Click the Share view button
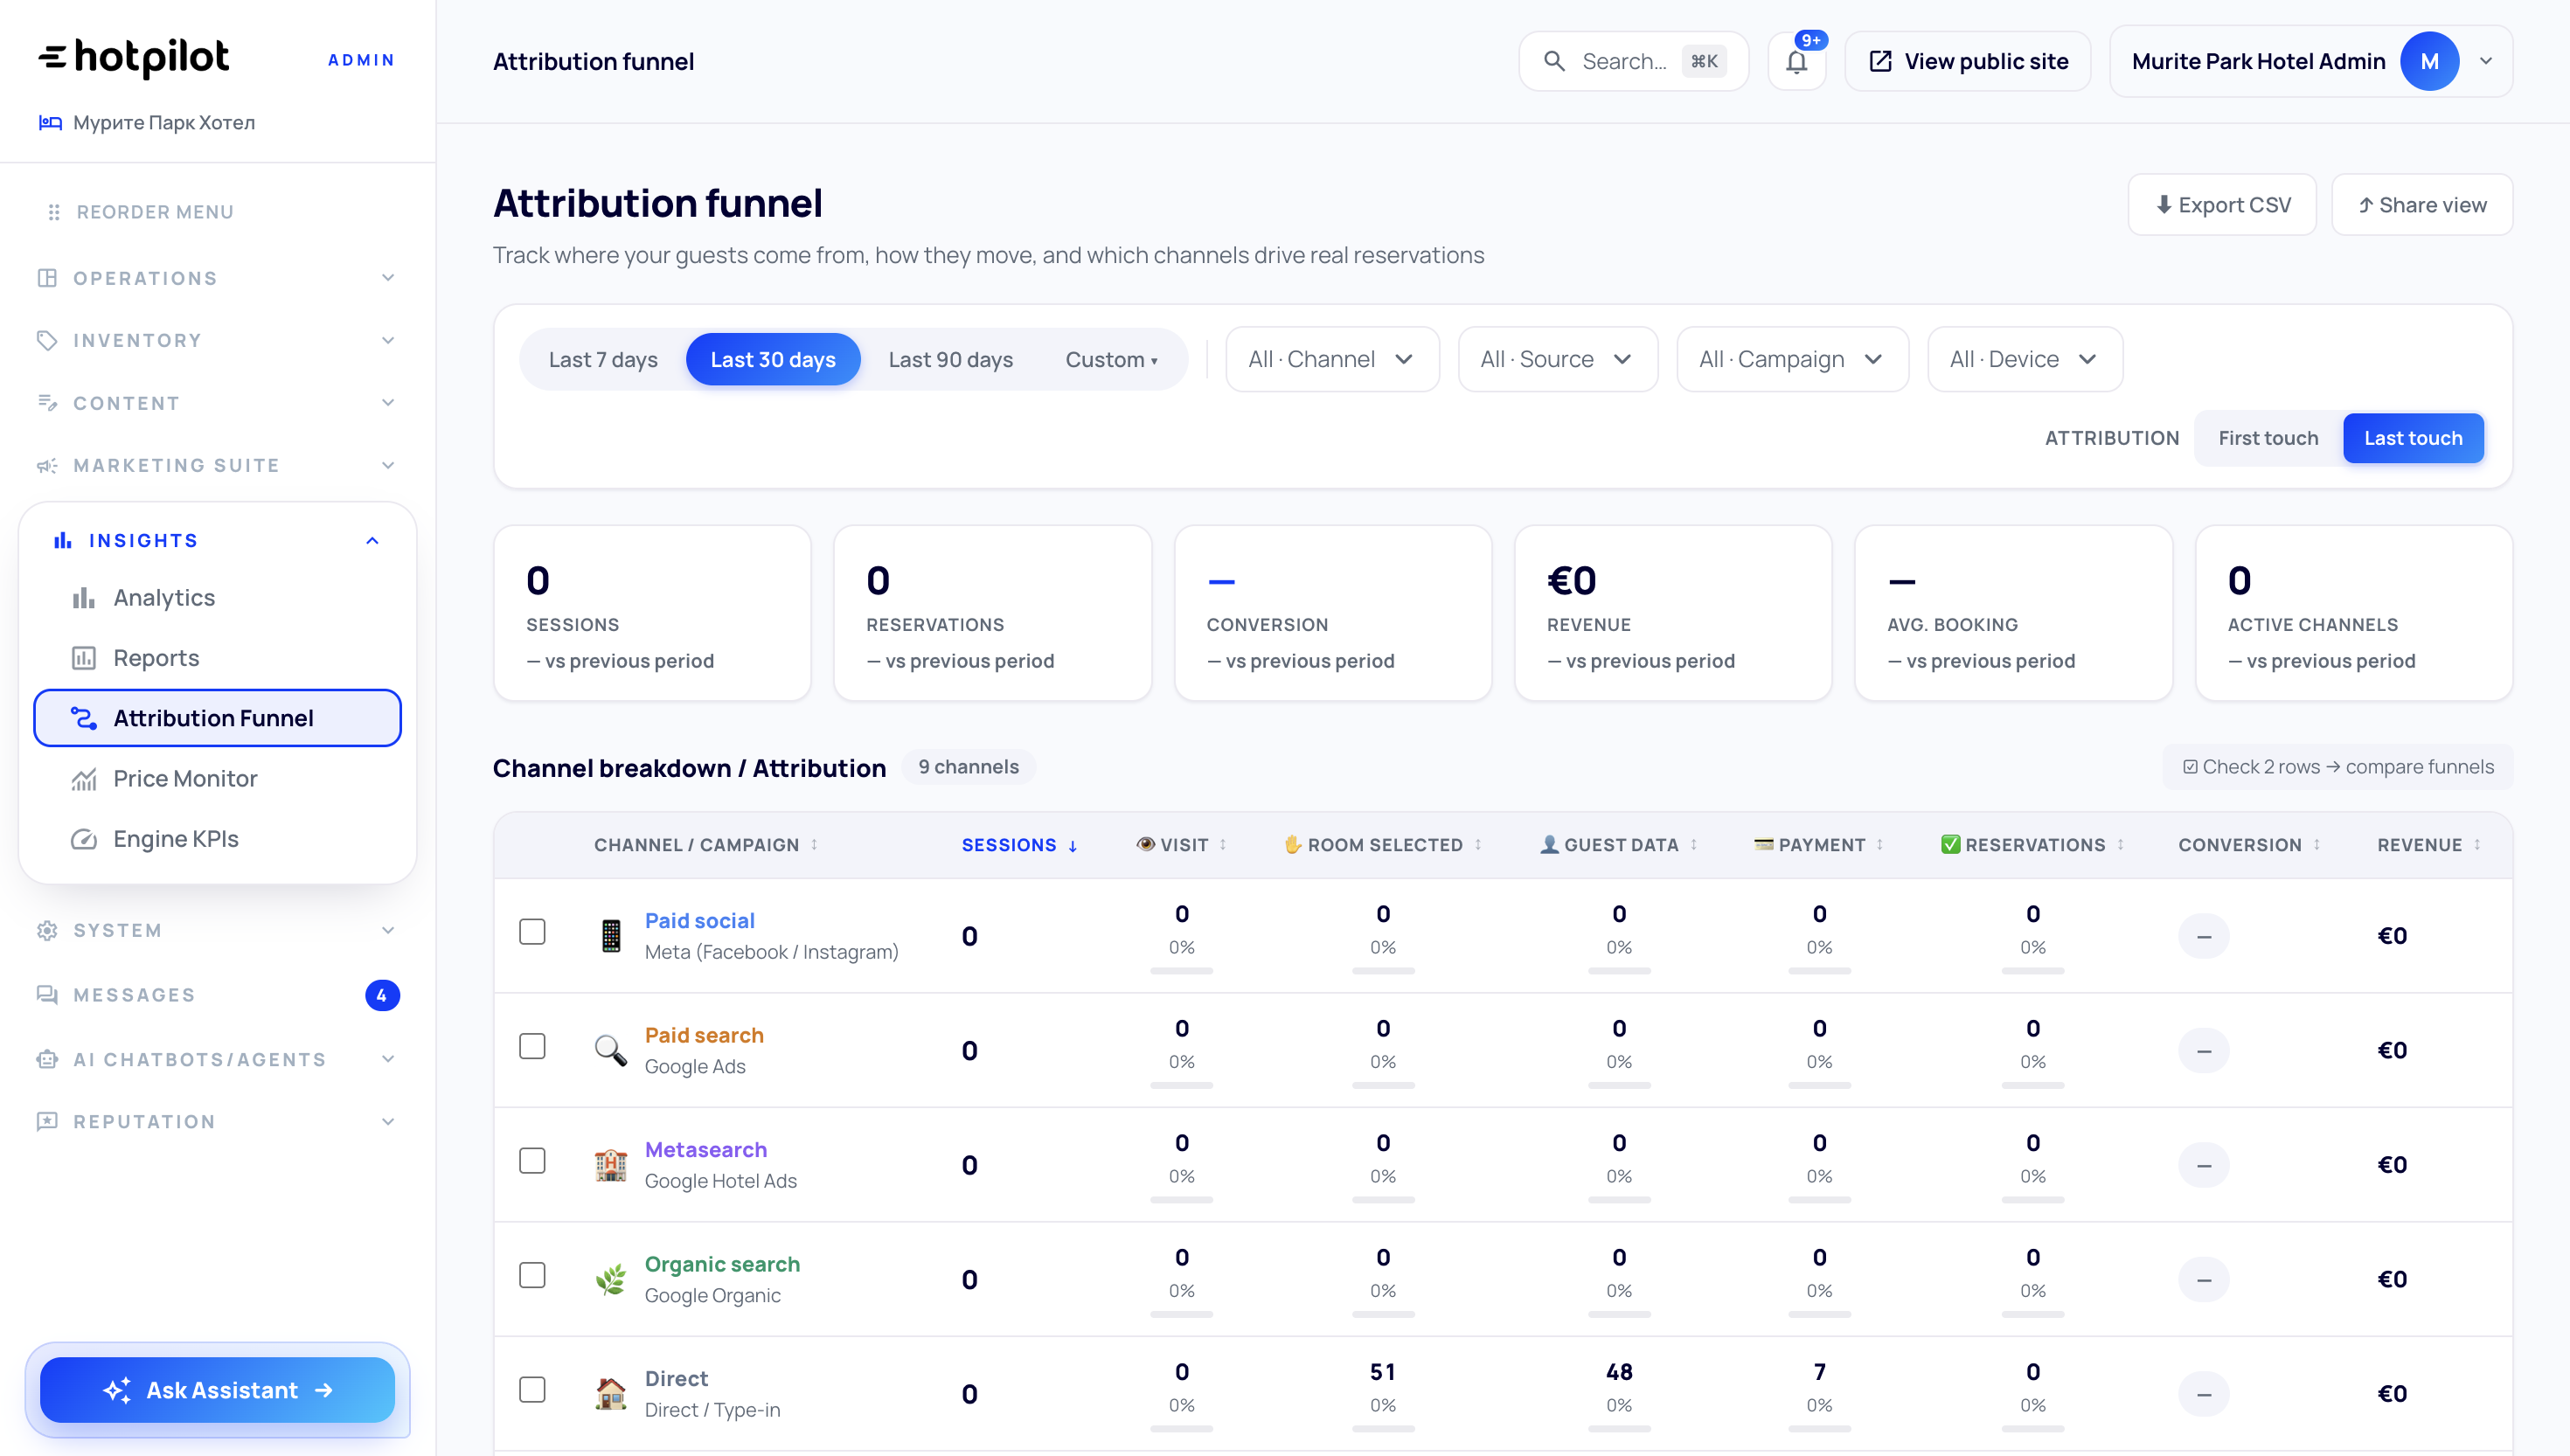 point(2422,205)
